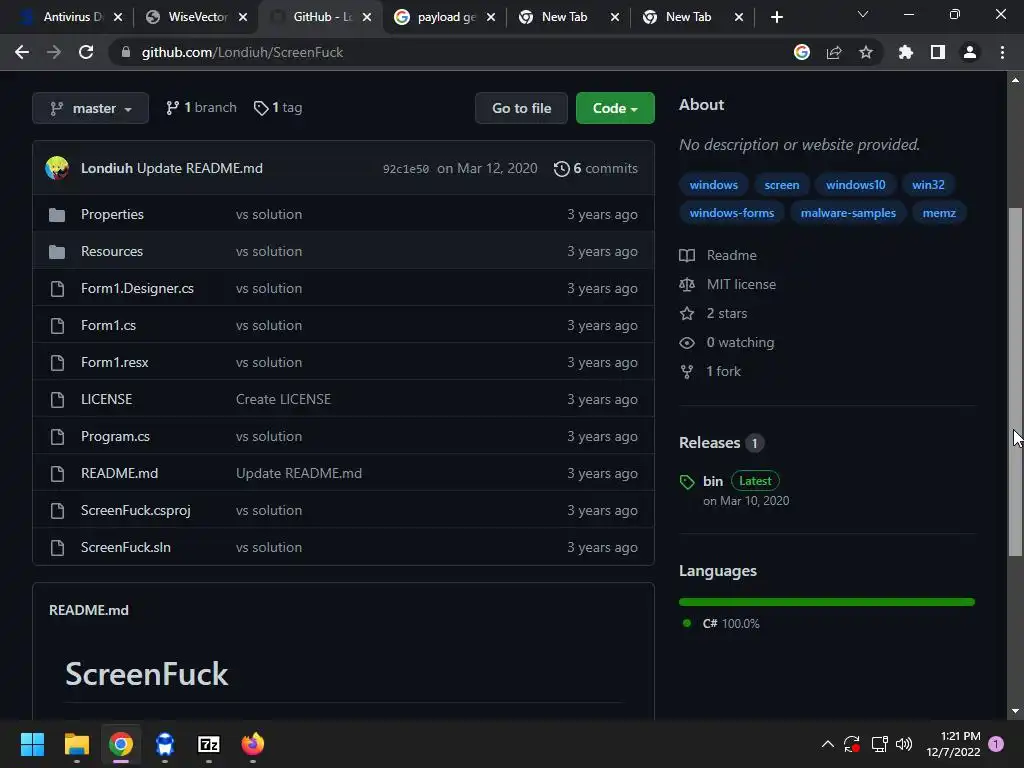Click the share page icon

point(834,52)
